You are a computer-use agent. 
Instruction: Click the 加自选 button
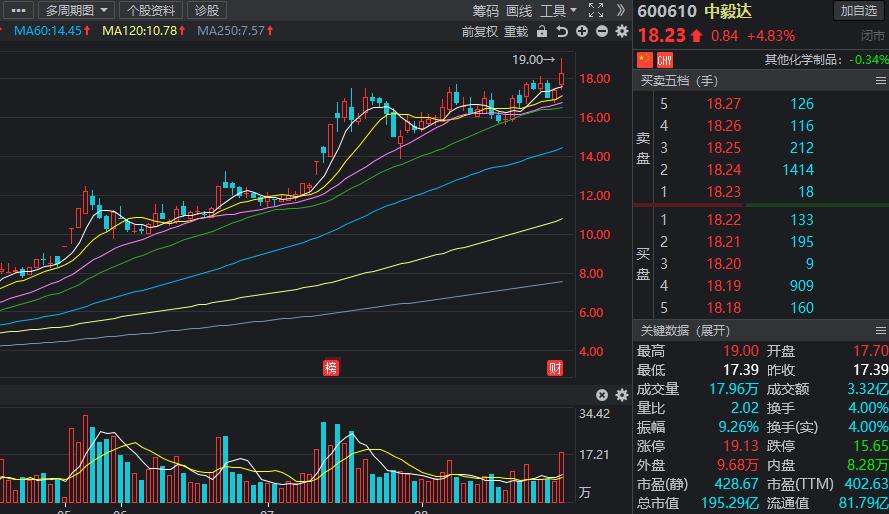[860, 10]
